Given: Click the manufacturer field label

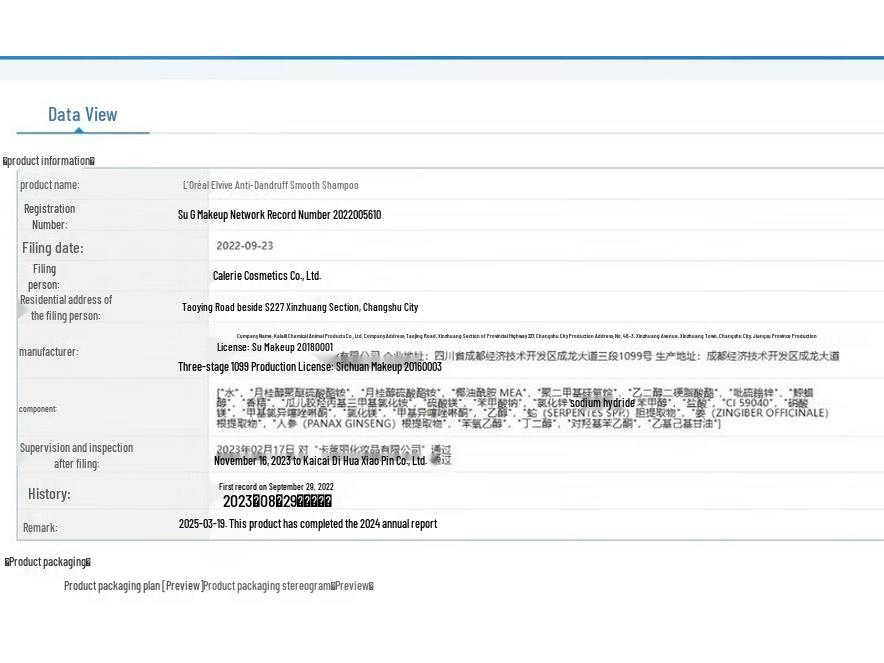Looking at the screenshot, I should point(48,352).
